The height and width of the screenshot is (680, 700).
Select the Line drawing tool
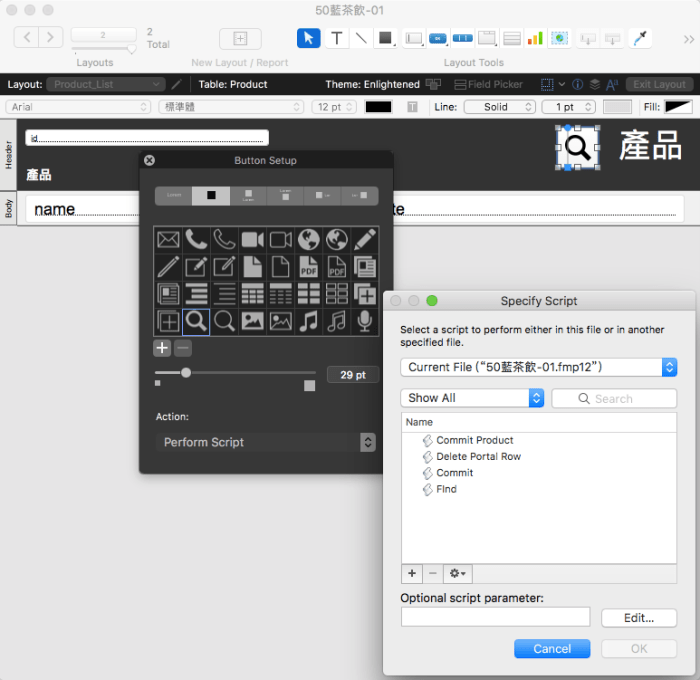pos(361,39)
